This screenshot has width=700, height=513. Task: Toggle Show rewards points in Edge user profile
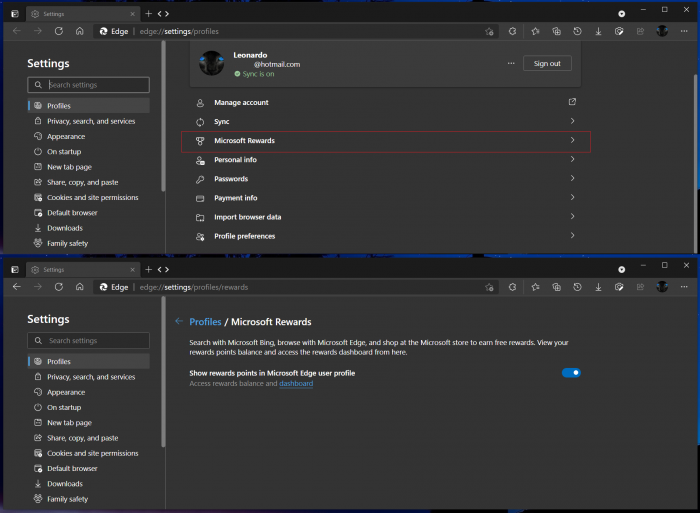click(x=571, y=373)
